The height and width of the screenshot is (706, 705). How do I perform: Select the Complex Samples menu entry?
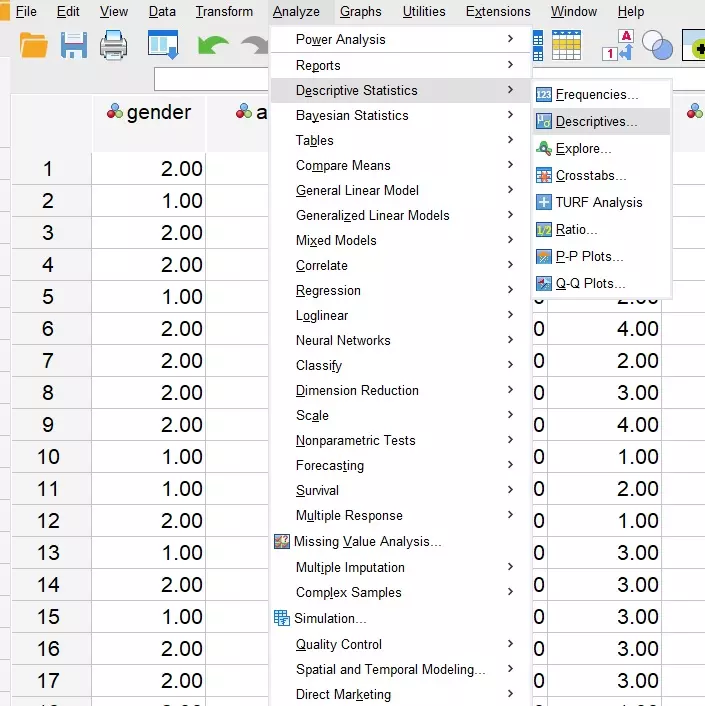click(401, 592)
